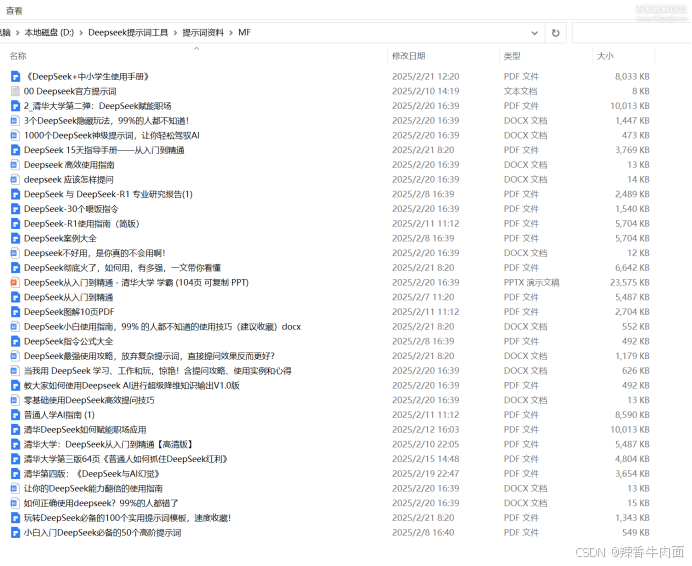This screenshot has height=566, width=692.
Task: Select file 清华大学：DeepSeek从入门到精通【高清版】
Action: (x=109, y=445)
